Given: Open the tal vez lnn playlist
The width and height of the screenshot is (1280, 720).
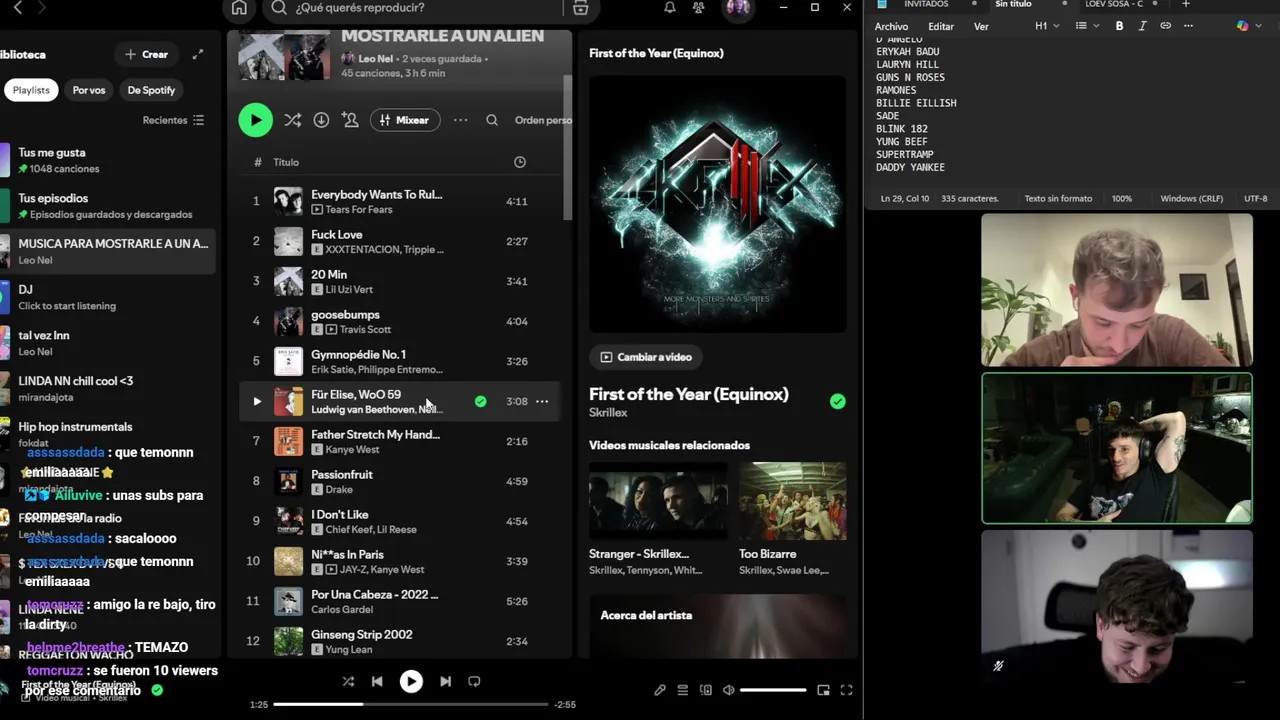Looking at the screenshot, I should coord(107,343).
